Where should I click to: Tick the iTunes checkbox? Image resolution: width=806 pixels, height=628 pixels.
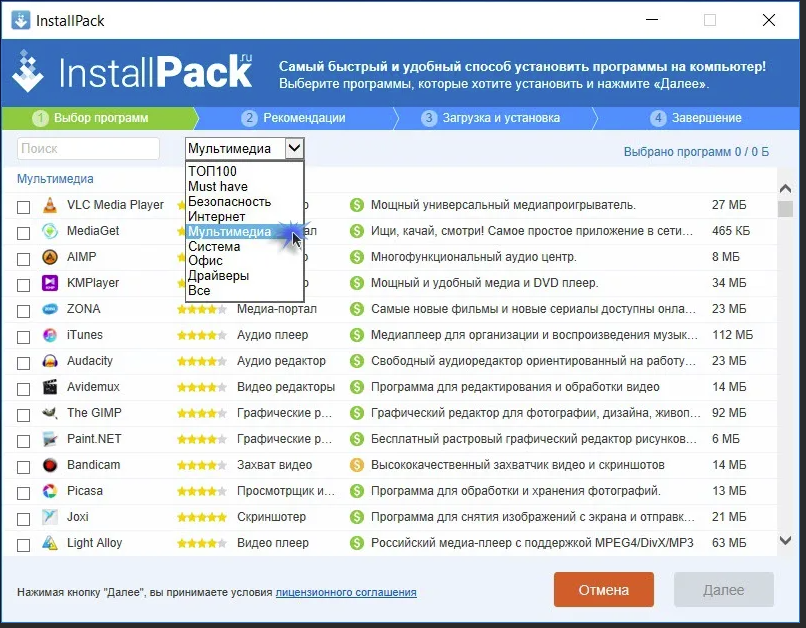point(24,337)
